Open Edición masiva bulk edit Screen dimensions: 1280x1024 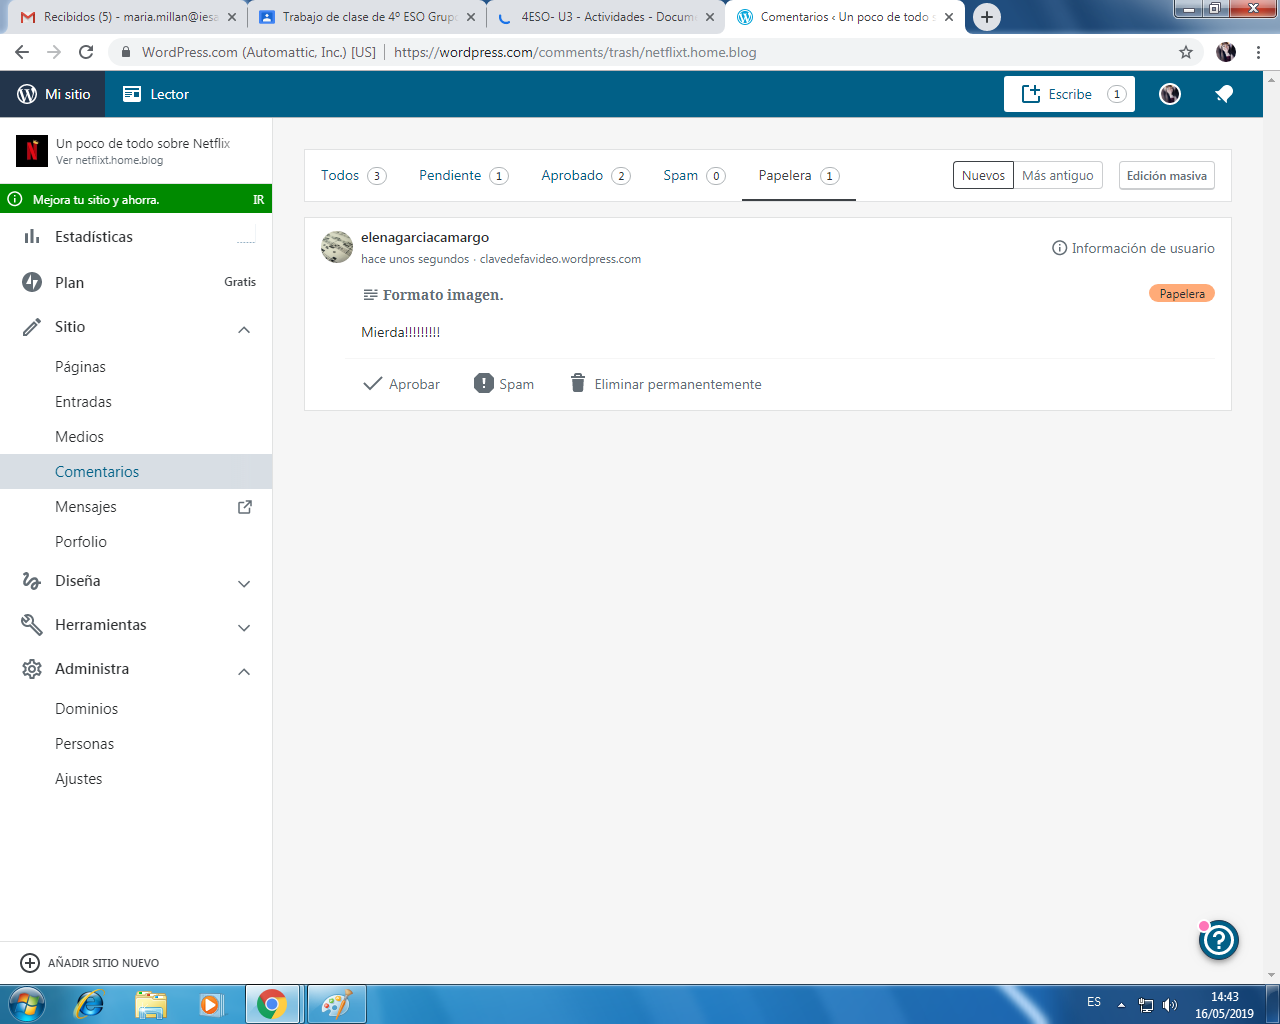tap(1166, 175)
